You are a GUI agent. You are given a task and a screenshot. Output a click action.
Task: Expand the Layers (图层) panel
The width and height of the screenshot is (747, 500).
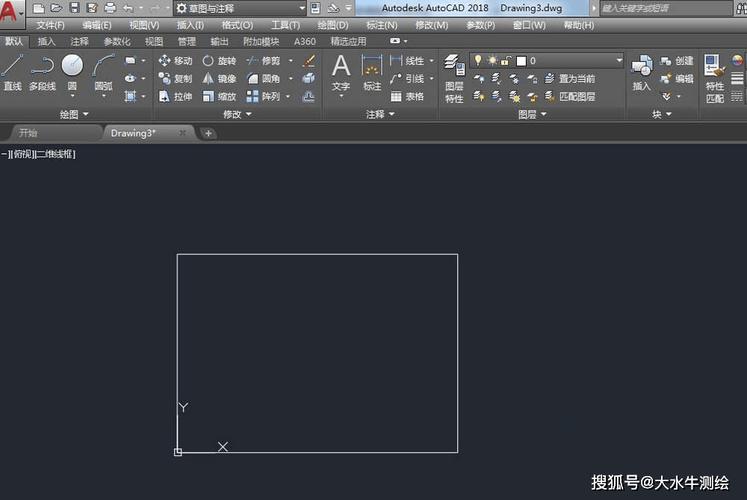pos(533,114)
